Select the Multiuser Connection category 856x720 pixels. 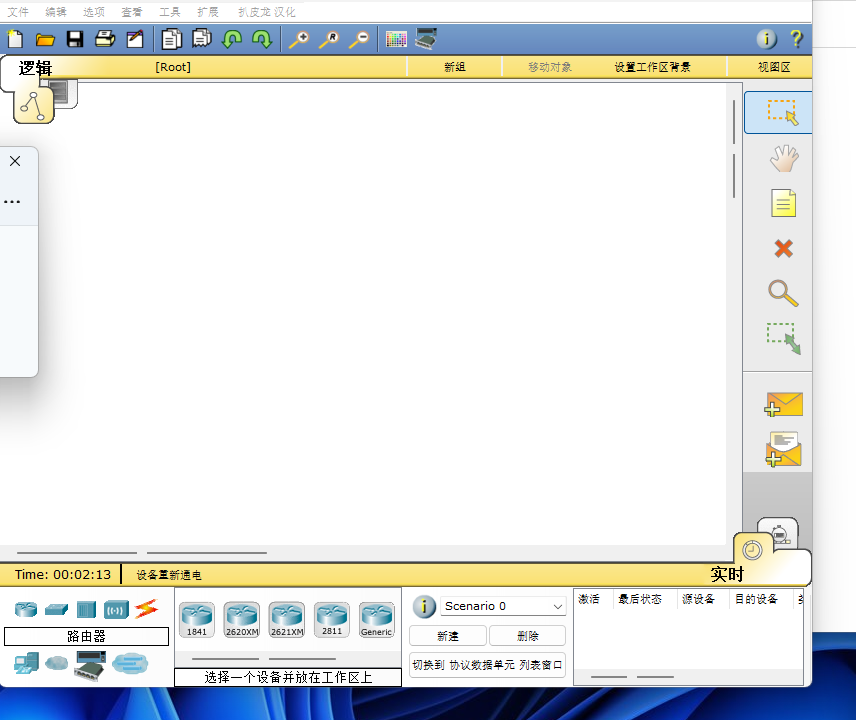tap(130, 663)
